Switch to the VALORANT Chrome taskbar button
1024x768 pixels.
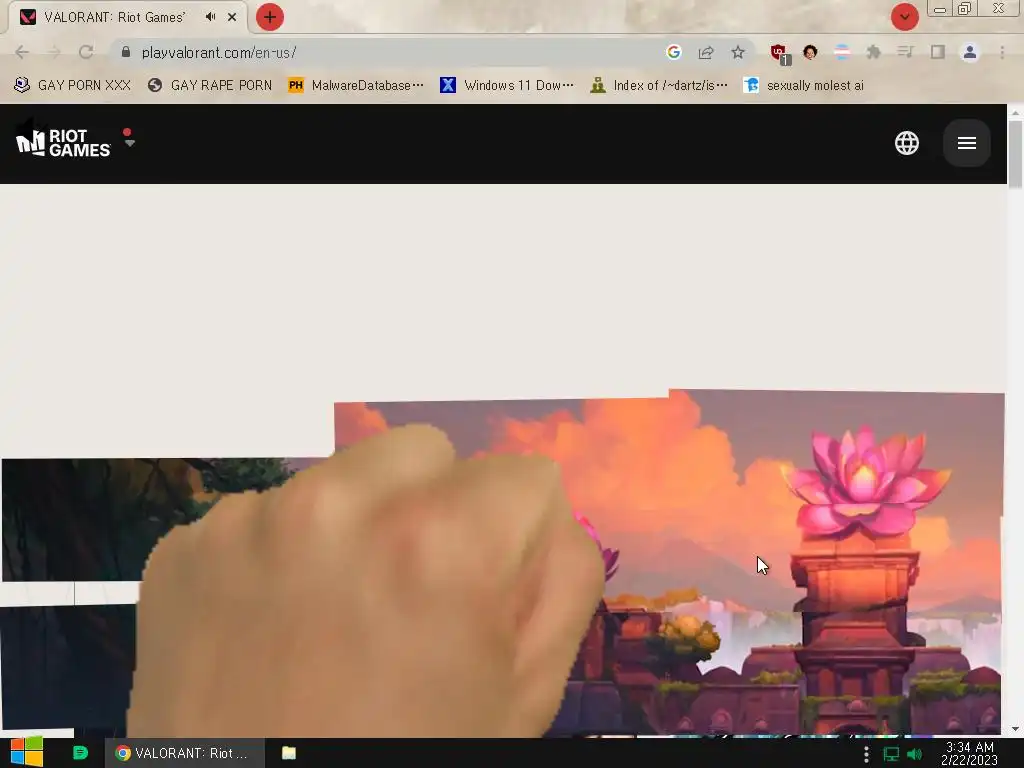(x=185, y=753)
